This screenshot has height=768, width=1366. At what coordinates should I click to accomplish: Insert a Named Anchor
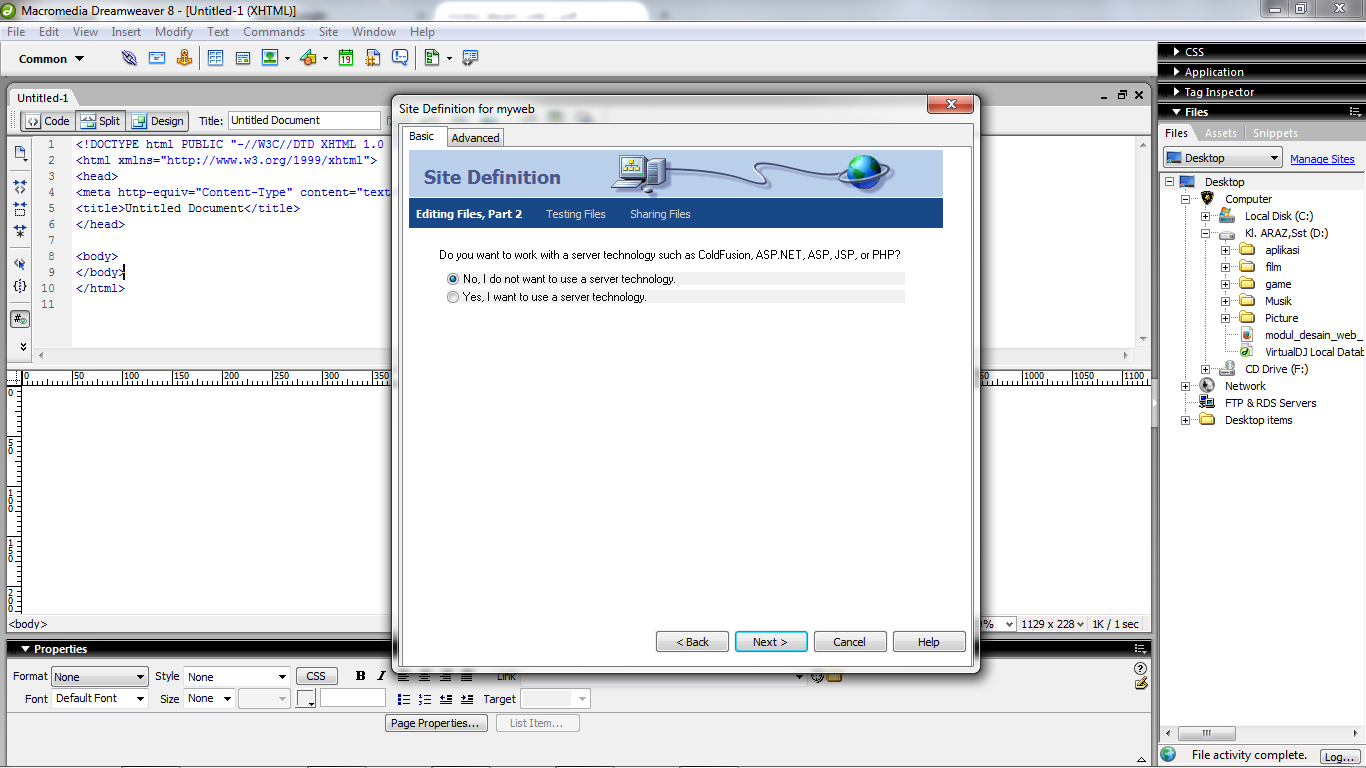[184, 58]
